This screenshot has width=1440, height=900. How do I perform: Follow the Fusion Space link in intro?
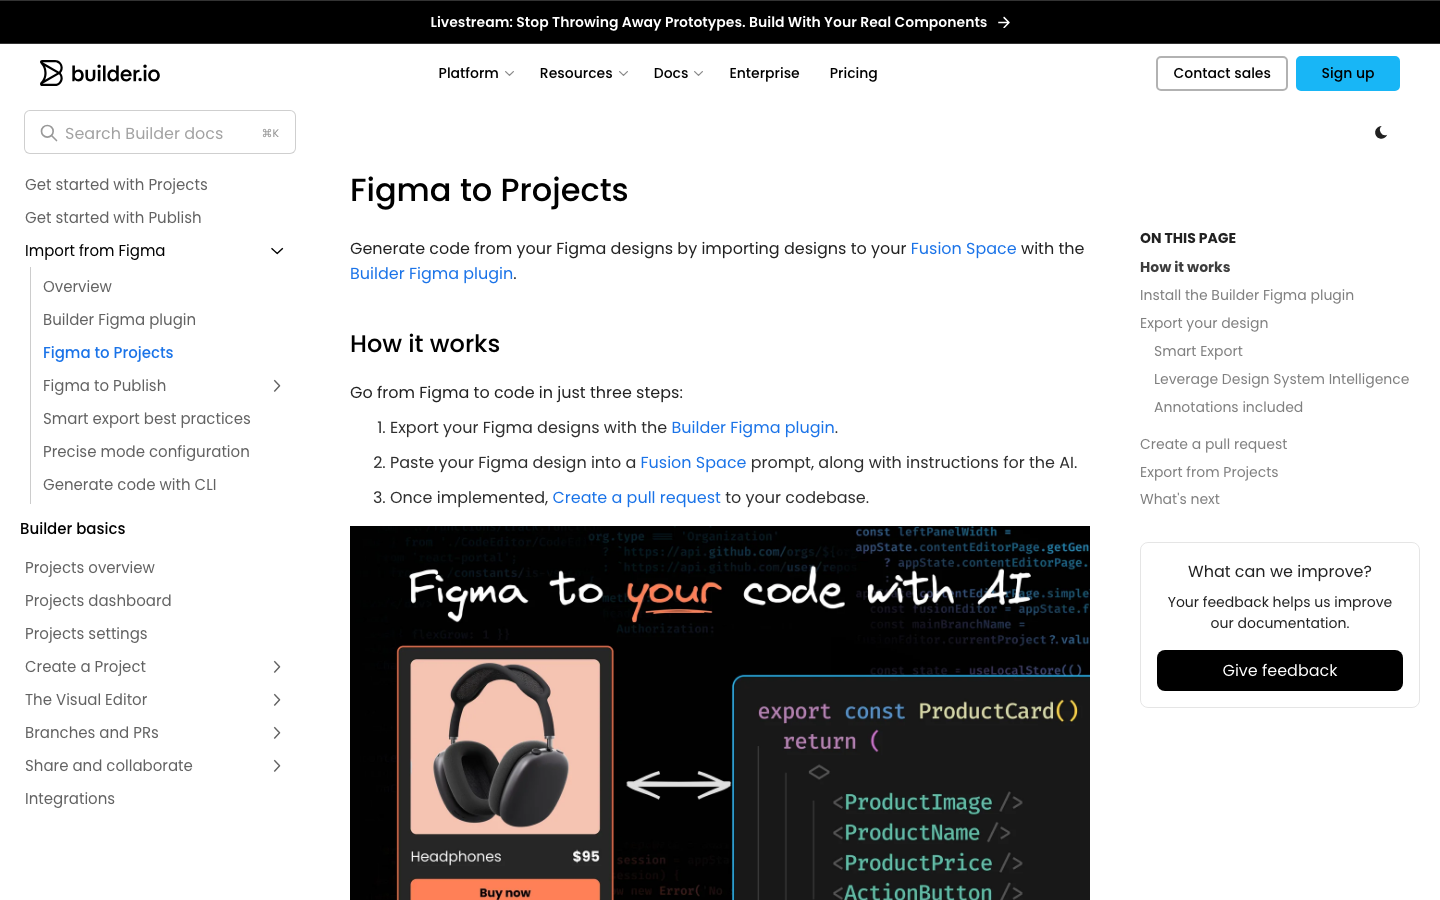pyautogui.click(x=963, y=248)
